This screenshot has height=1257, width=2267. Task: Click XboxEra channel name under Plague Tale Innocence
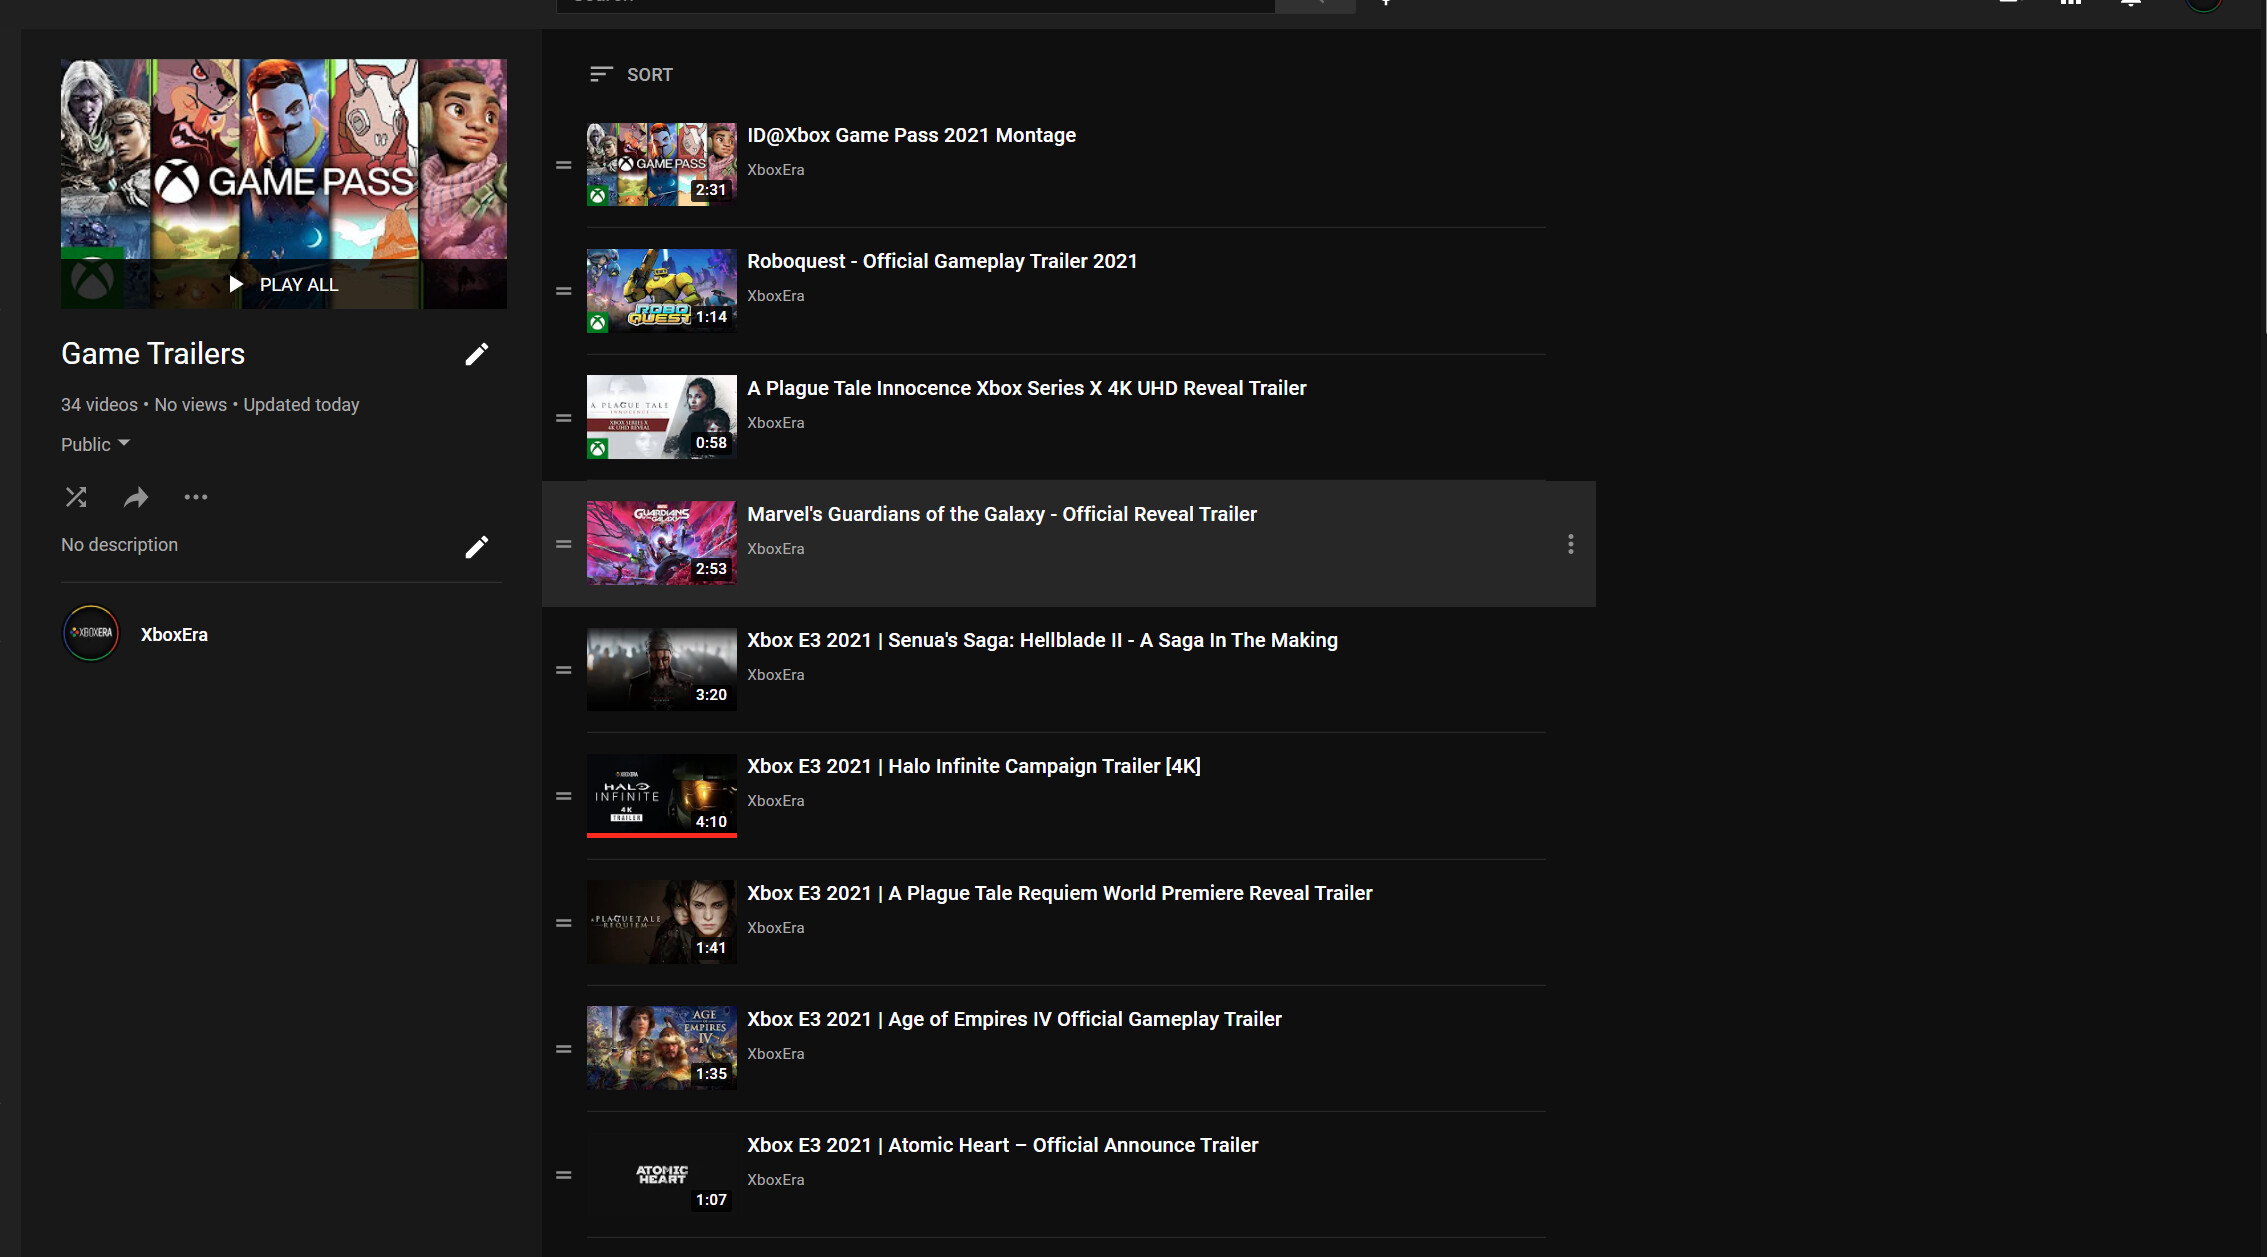[x=775, y=423]
